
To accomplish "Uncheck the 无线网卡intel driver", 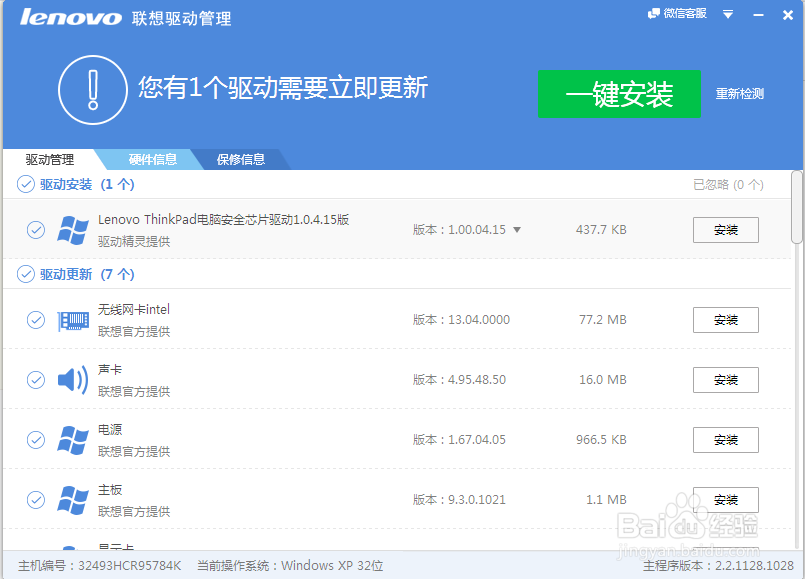I will [36, 320].
